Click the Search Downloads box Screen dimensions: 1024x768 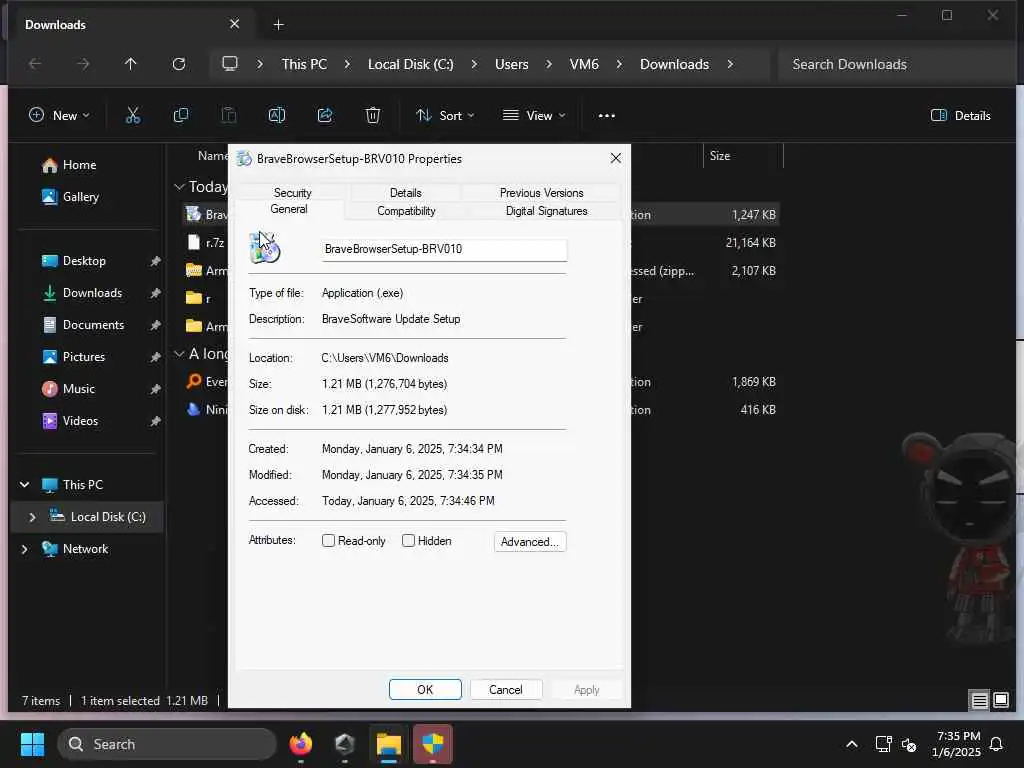[895, 64]
